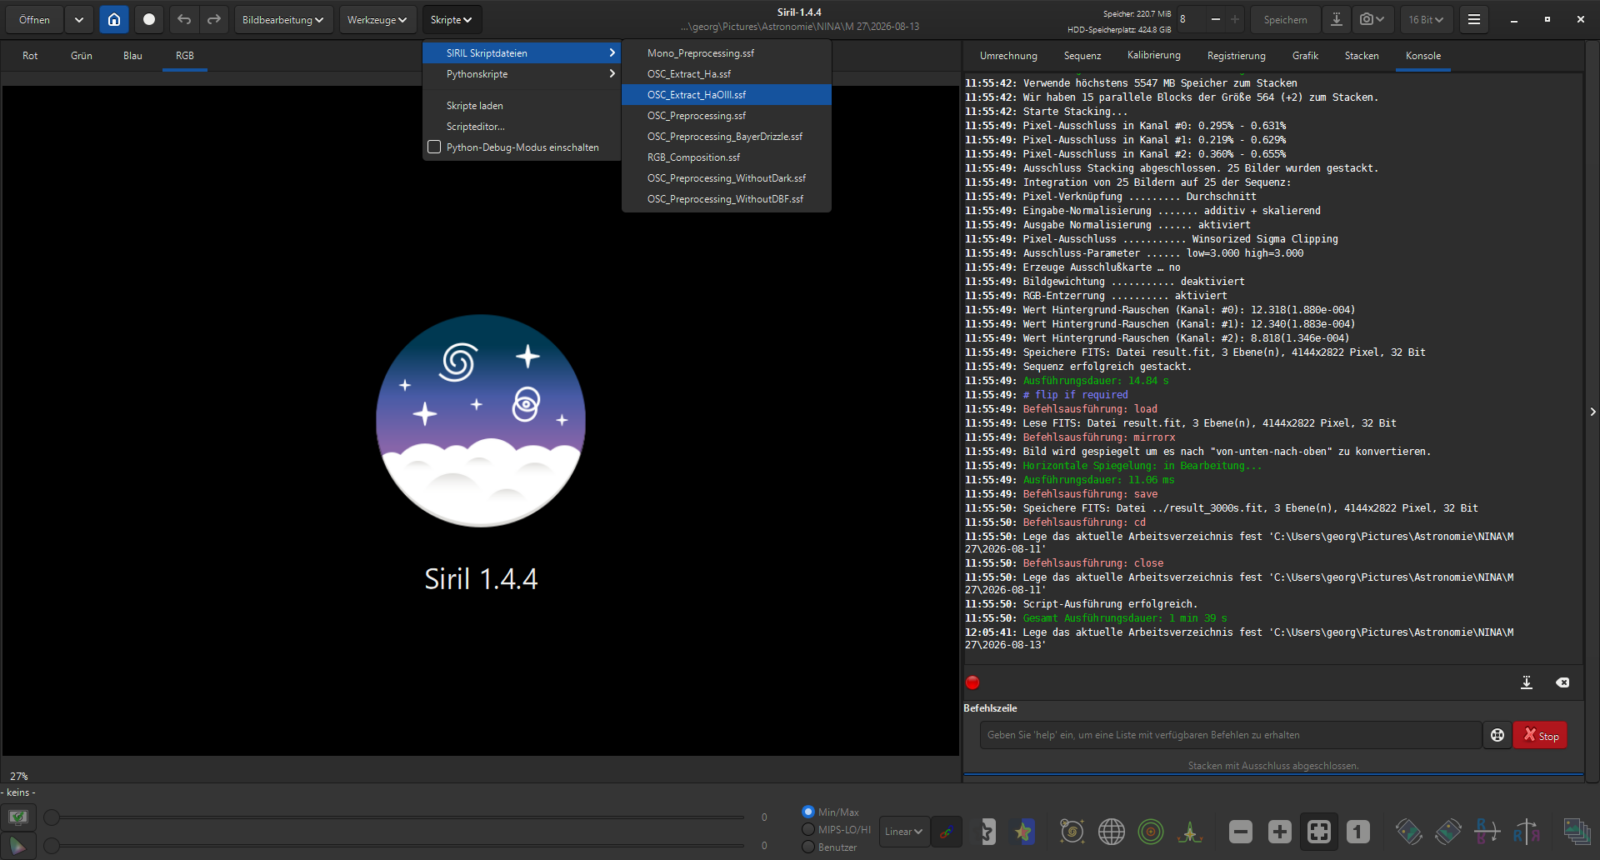The width and height of the screenshot is (1600, 860).
Task: Collapse the Skripte dropdown menu
Action: click(451, 20)
